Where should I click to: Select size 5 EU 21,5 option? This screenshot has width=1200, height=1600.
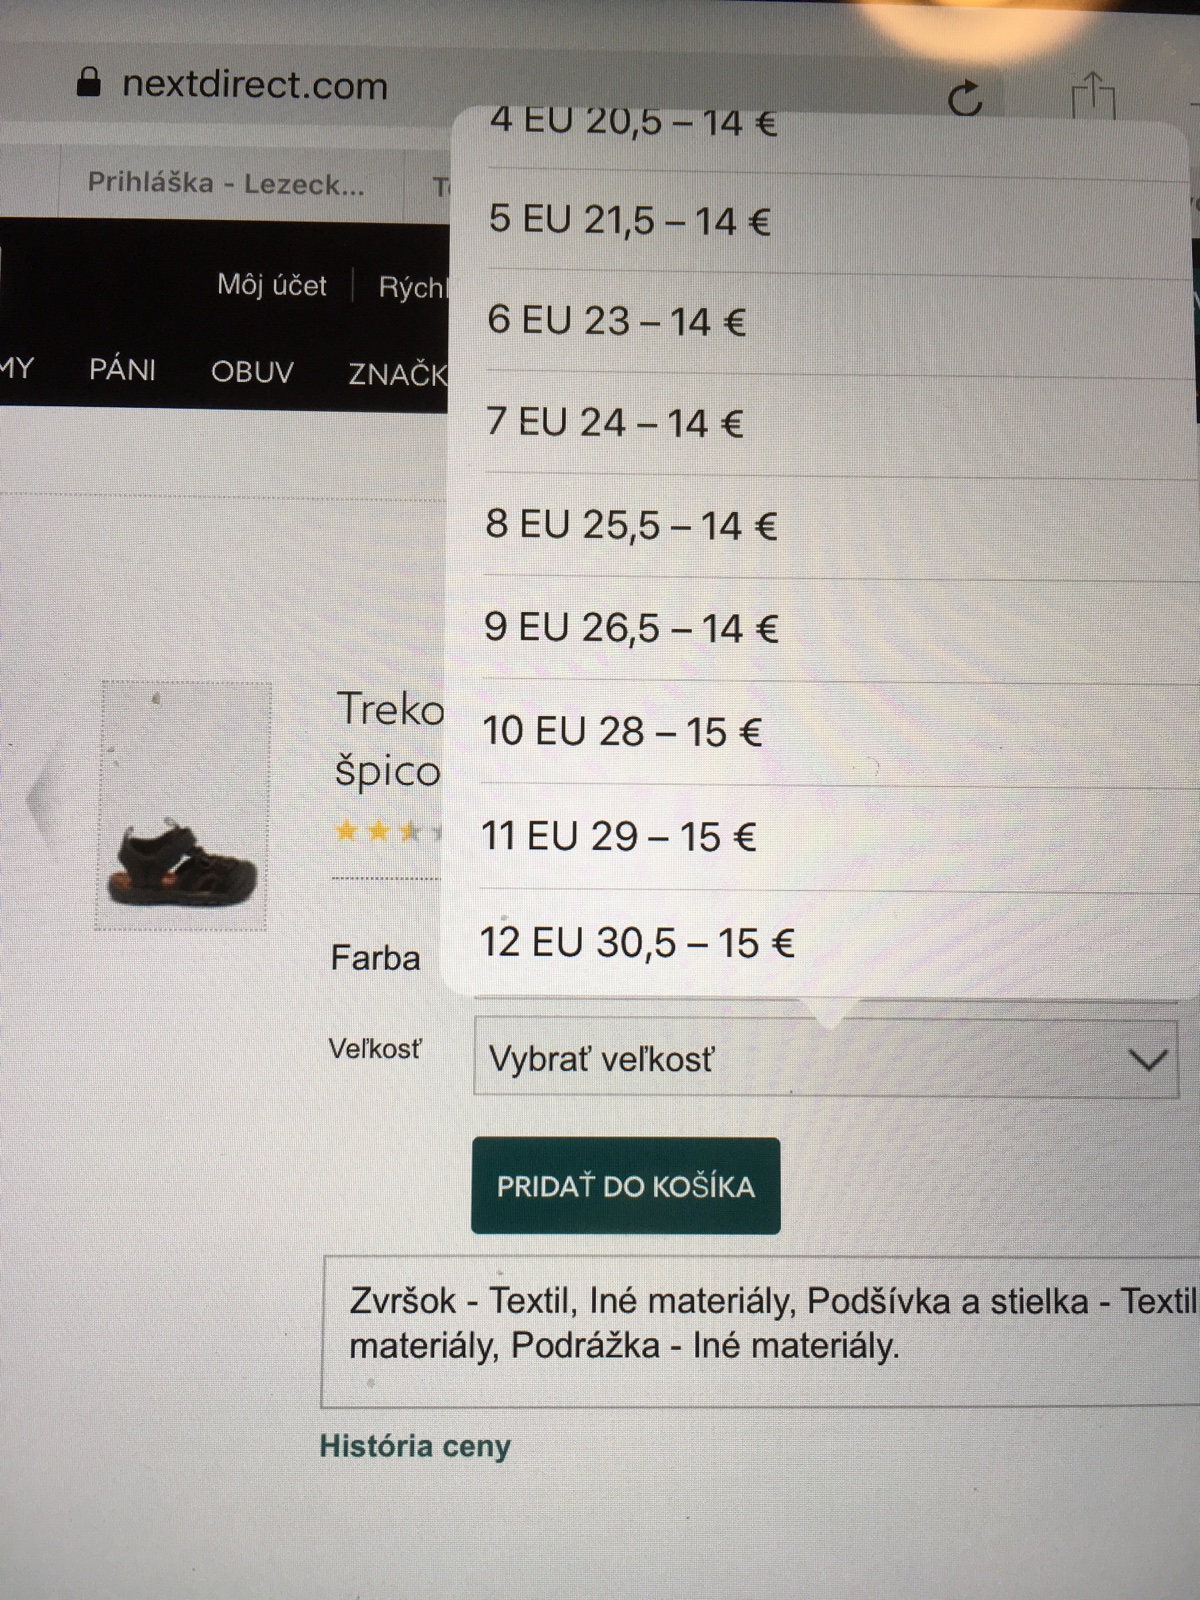(630, 220)
